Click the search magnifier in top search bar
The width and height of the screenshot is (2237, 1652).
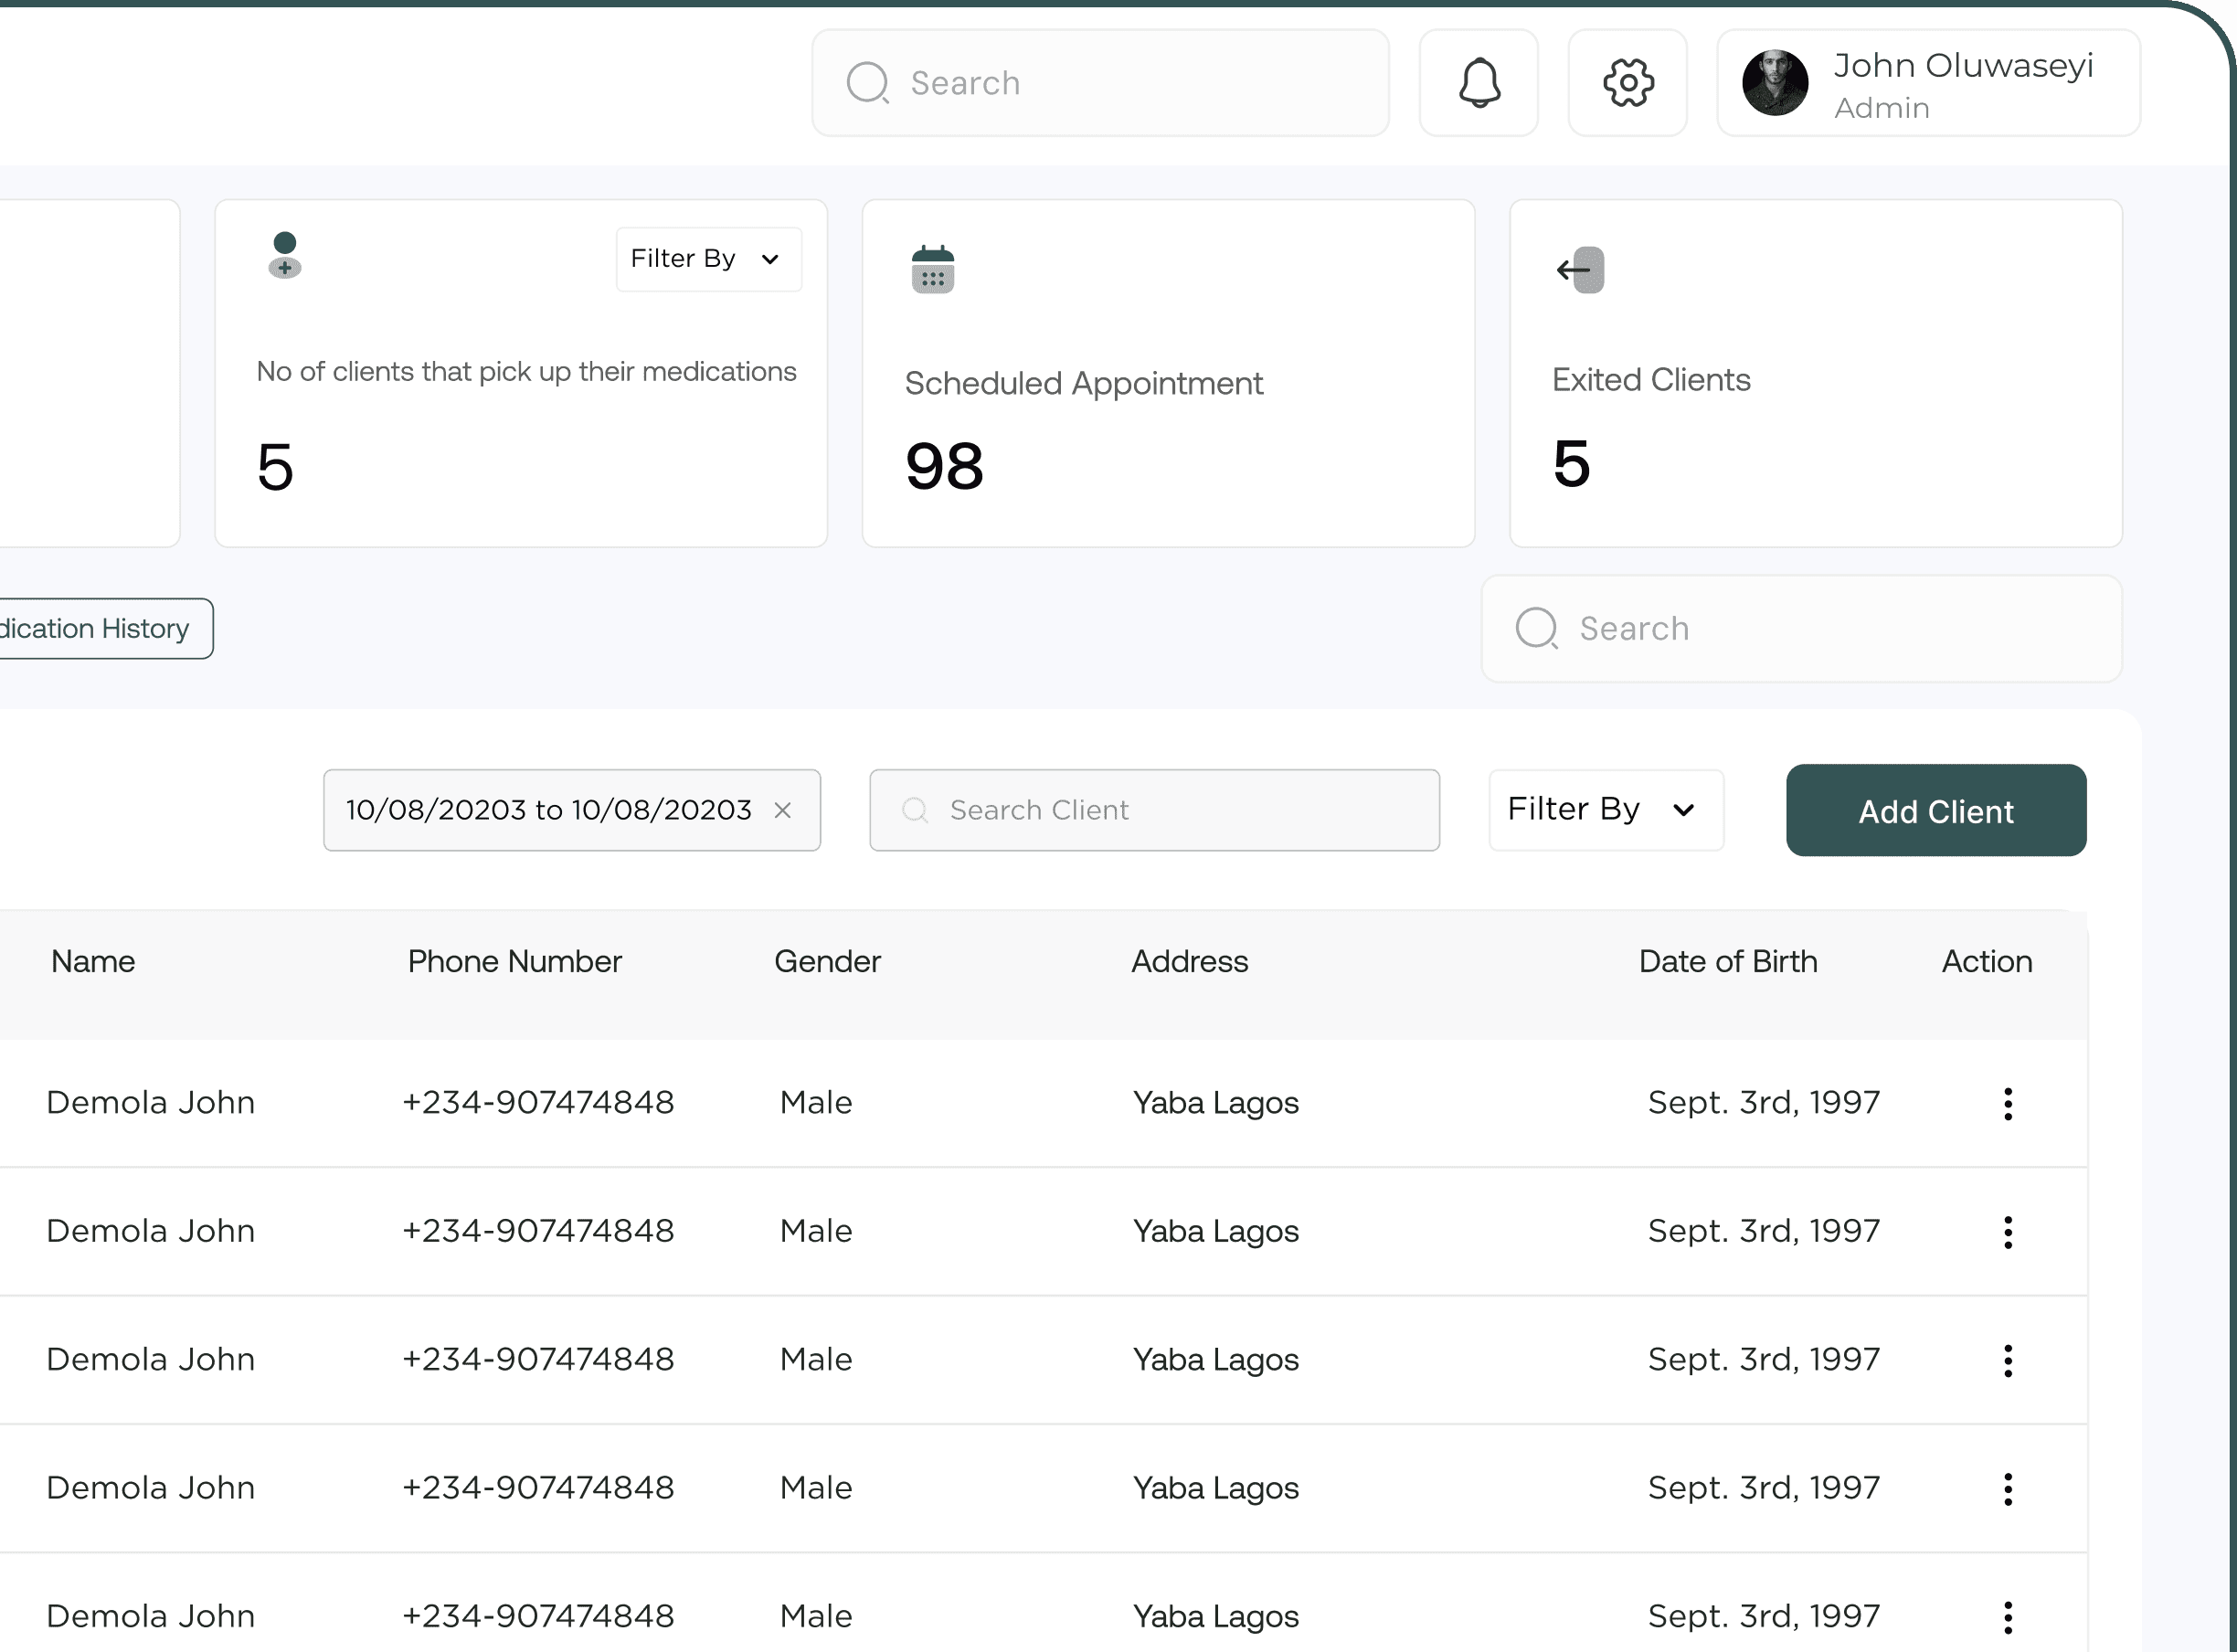click(x=867, y=82)
